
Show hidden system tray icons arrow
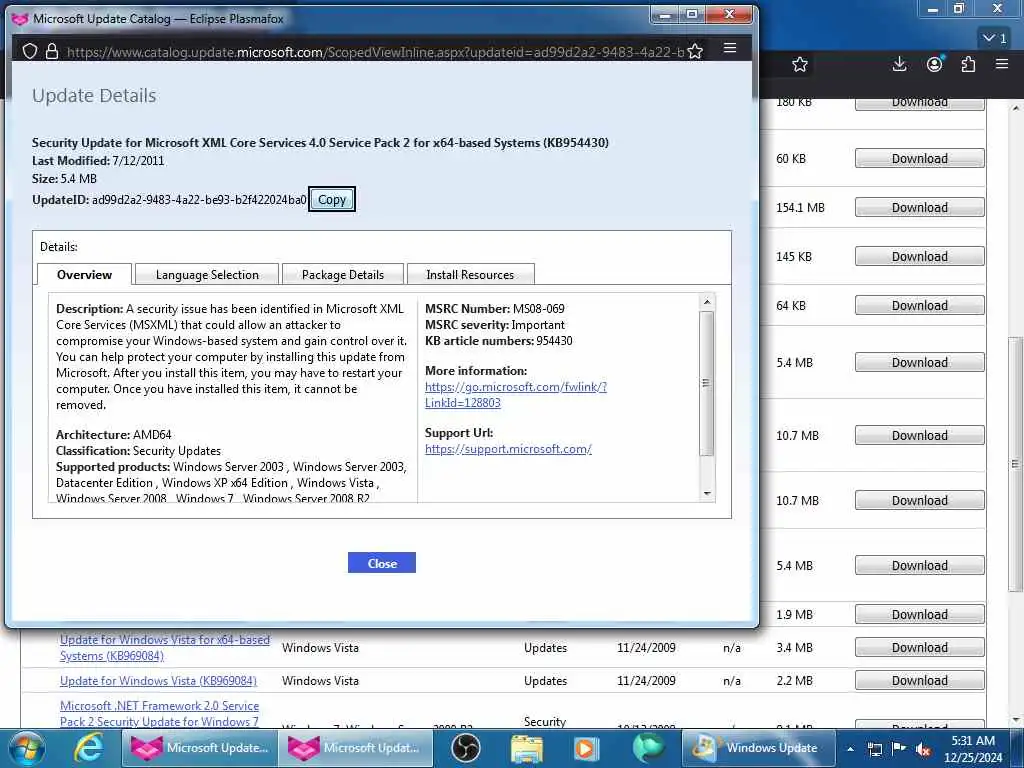click(x=850, y=749)
